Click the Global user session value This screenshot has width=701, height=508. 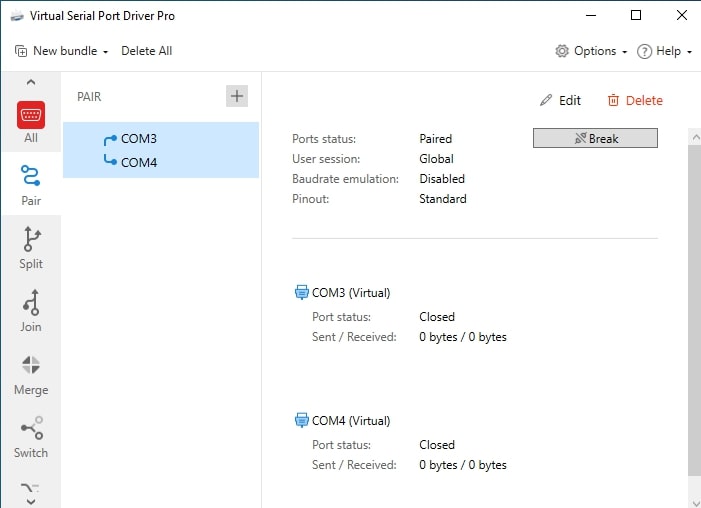436,159
